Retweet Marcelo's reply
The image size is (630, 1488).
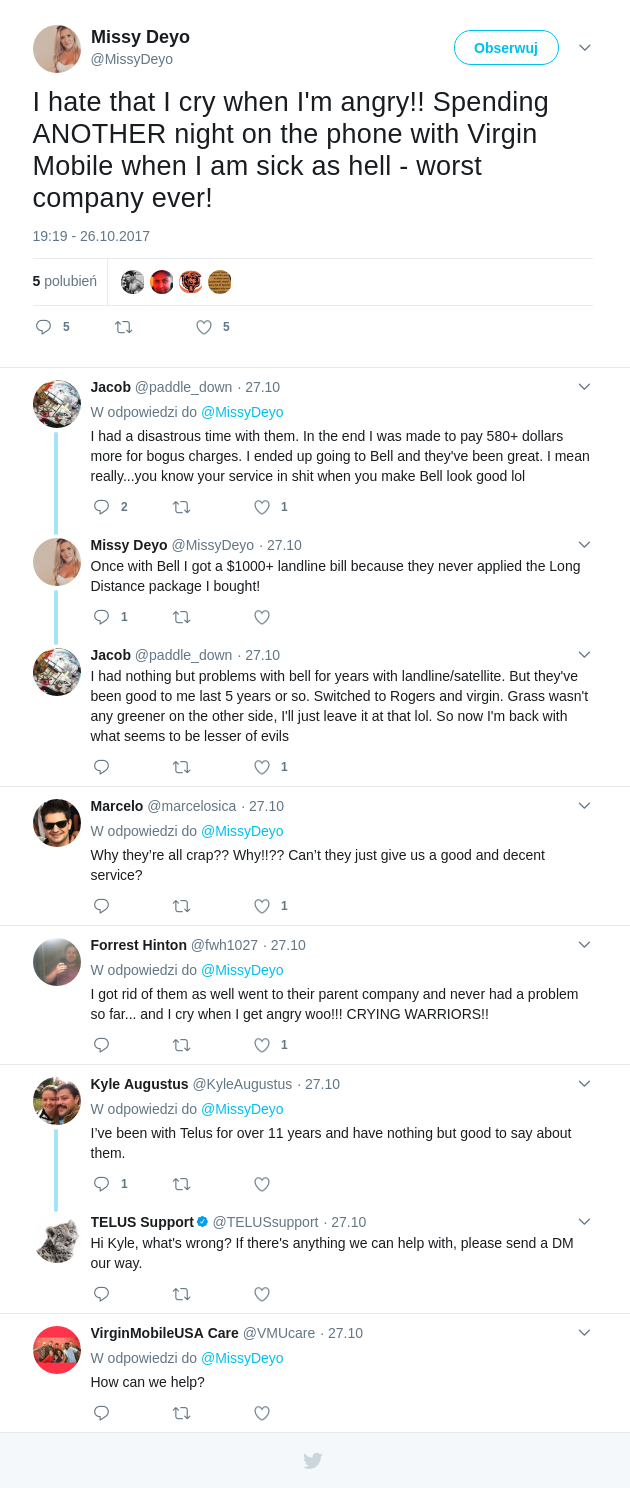coord(181,906)
